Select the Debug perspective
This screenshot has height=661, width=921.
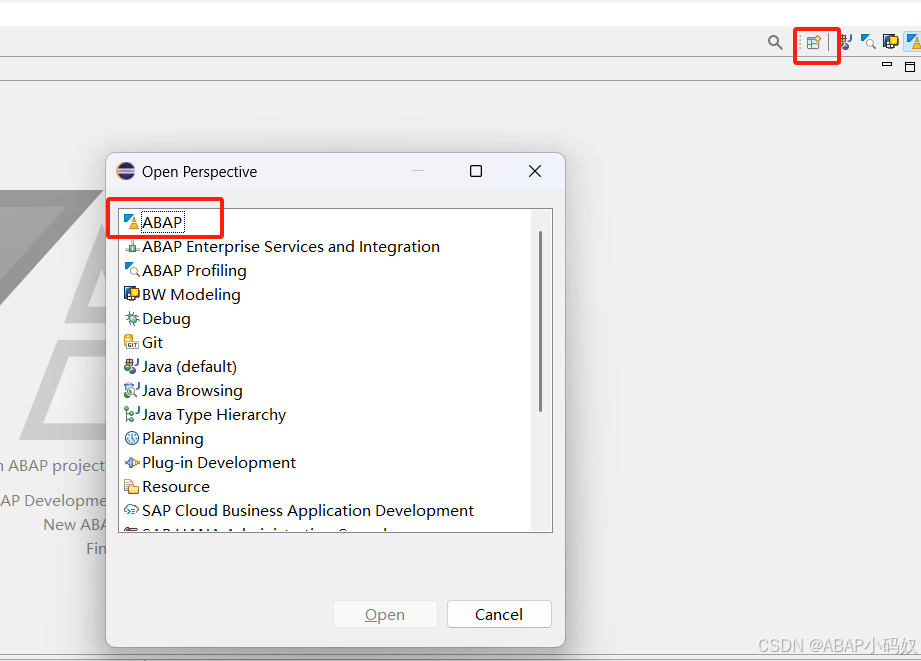(x=166, y=318)
